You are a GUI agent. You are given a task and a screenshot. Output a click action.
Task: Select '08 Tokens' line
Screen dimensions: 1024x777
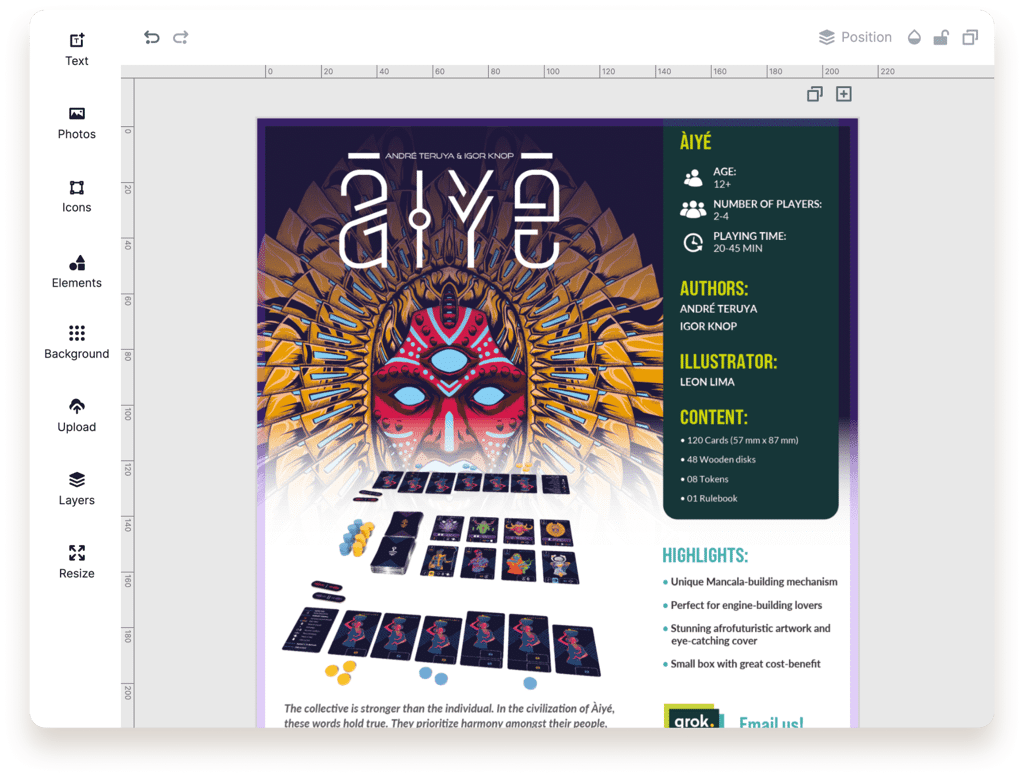pyautogui.click(x=705, y=479)
